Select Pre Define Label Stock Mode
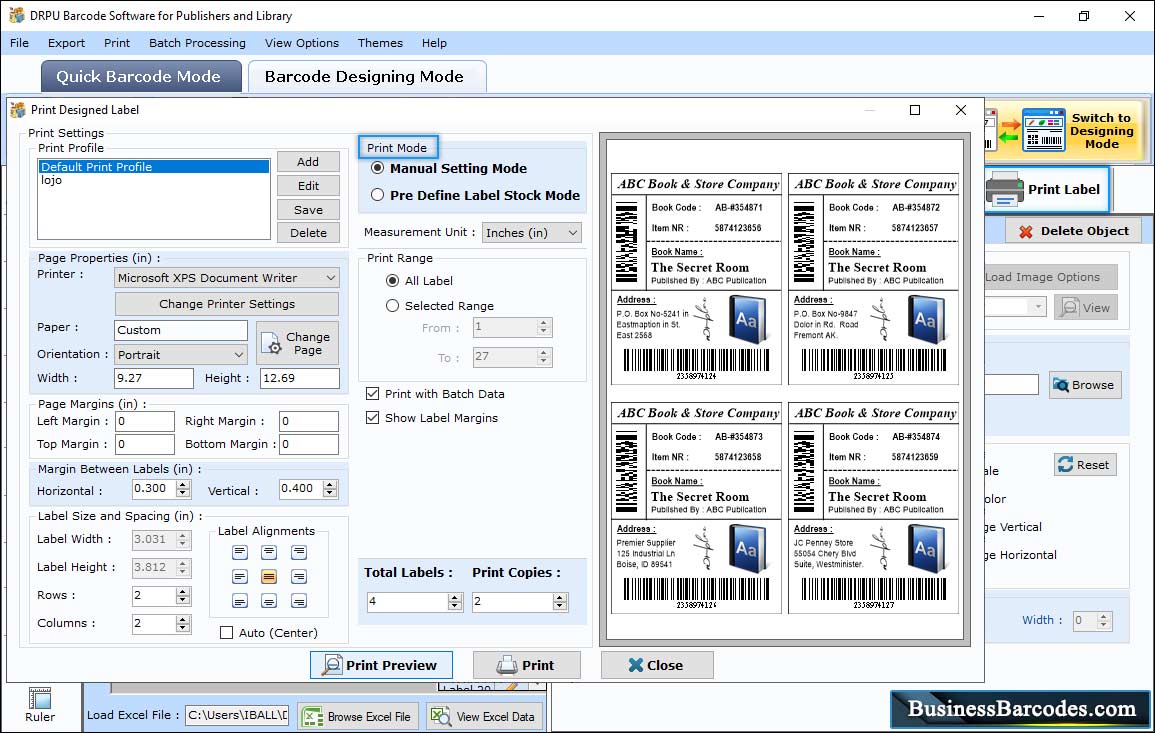 [377, 195]
